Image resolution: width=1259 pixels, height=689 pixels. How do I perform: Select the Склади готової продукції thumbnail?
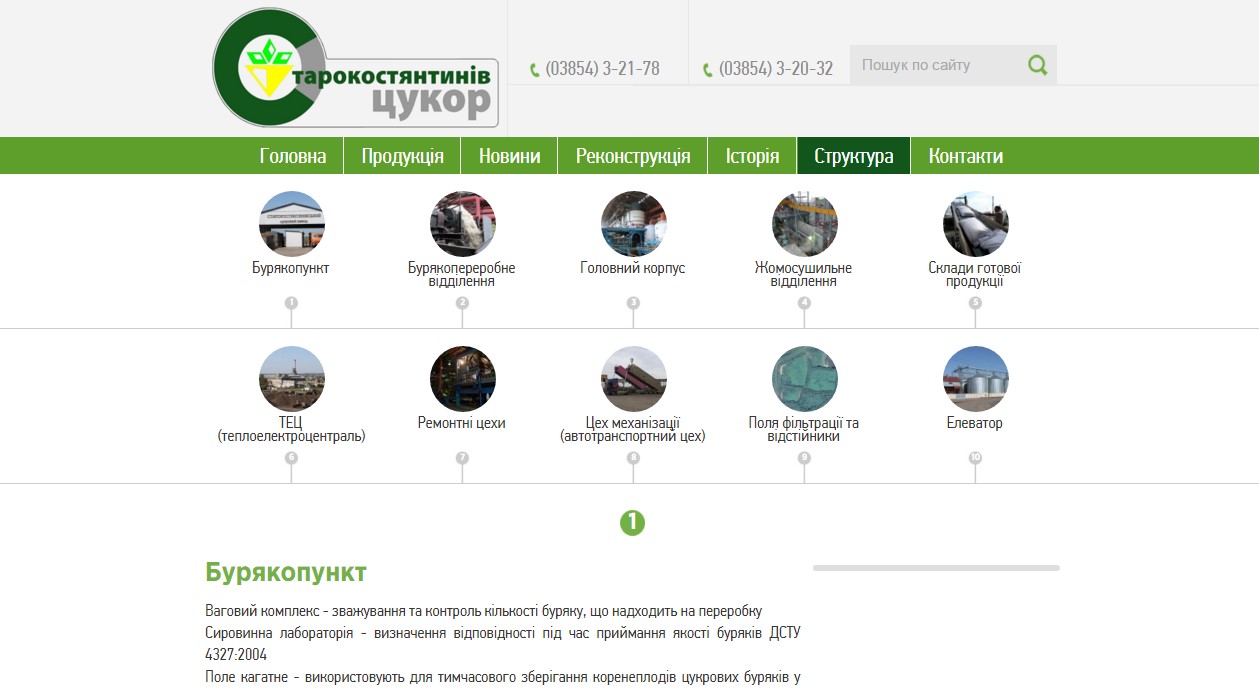976,224
